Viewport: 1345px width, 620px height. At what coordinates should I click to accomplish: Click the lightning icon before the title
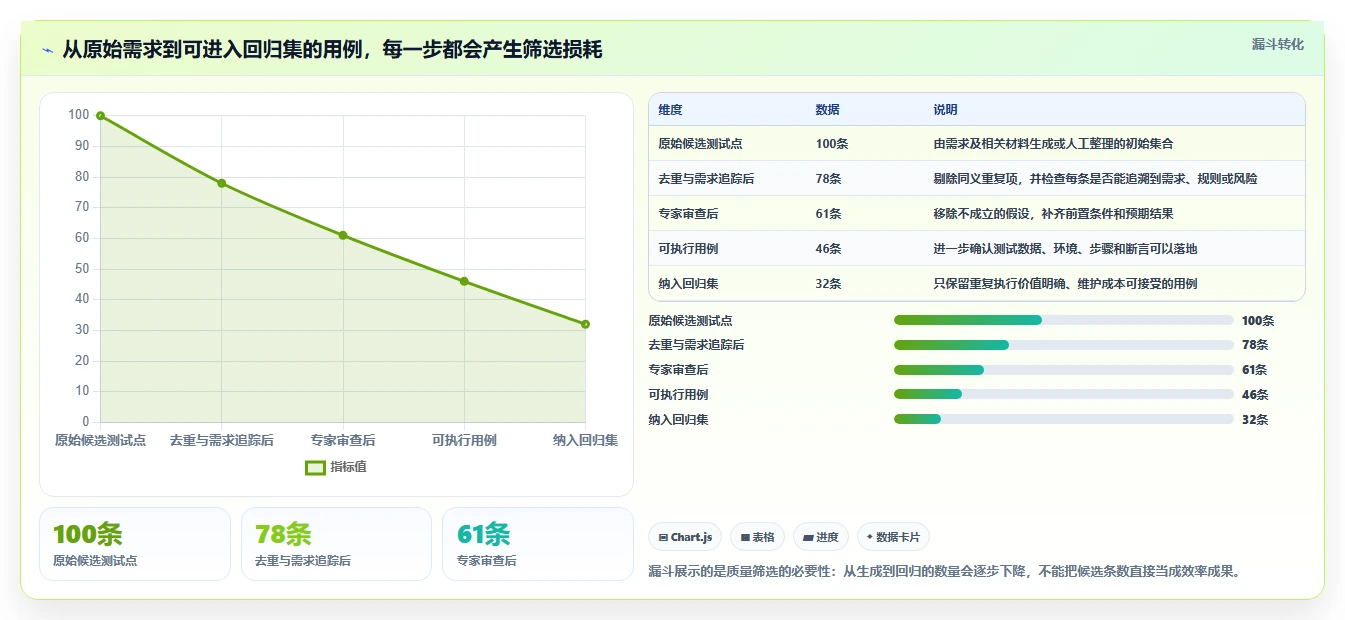pos(47,50)
